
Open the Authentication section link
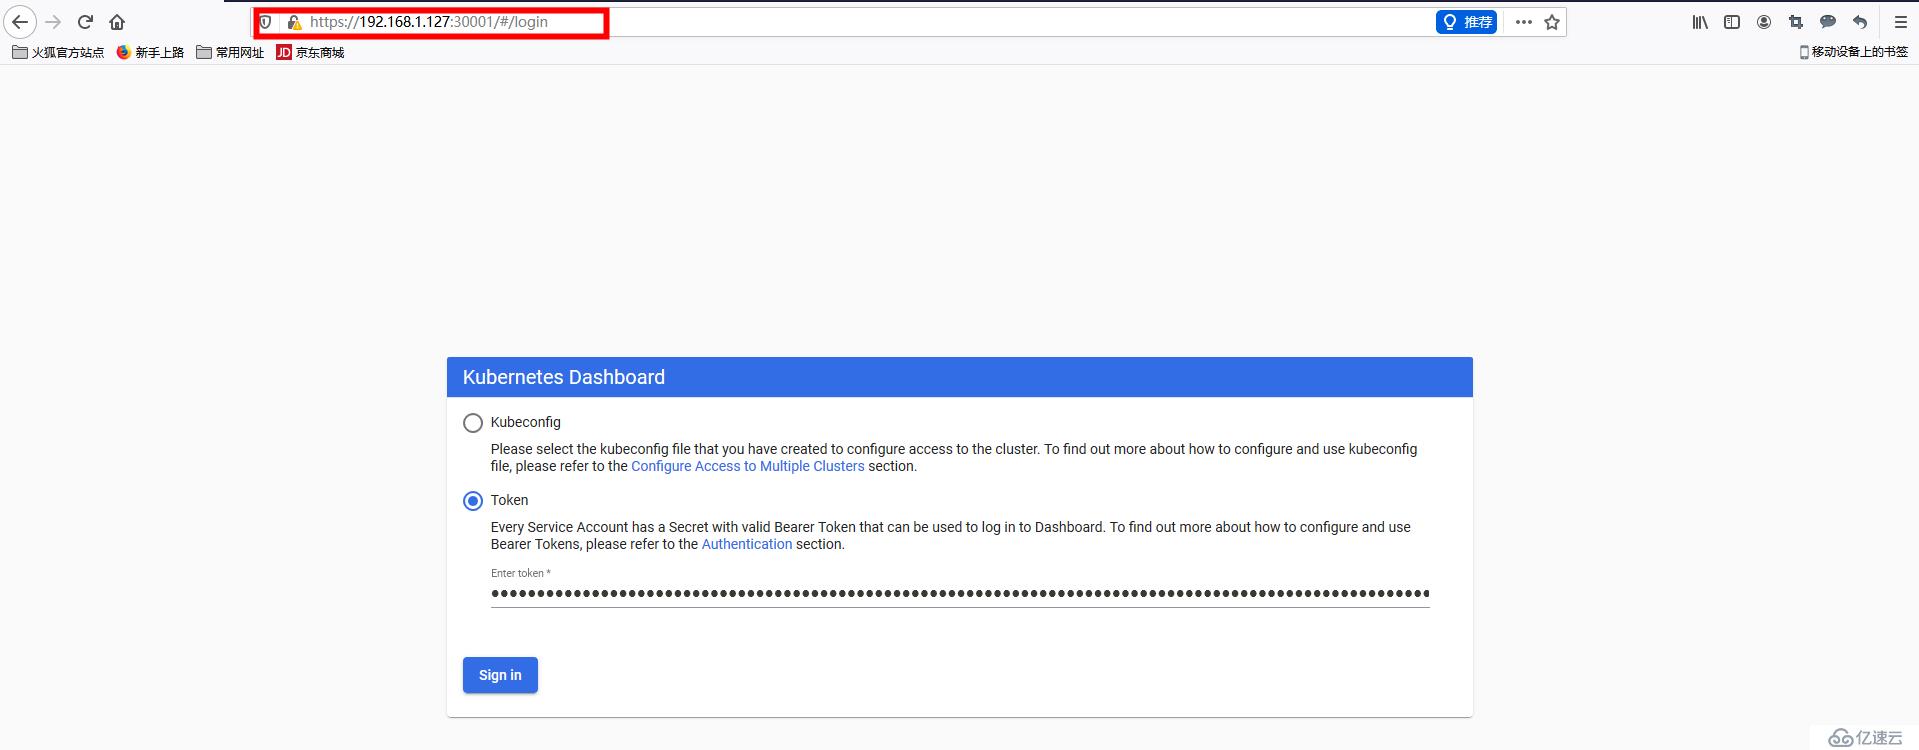747,544
